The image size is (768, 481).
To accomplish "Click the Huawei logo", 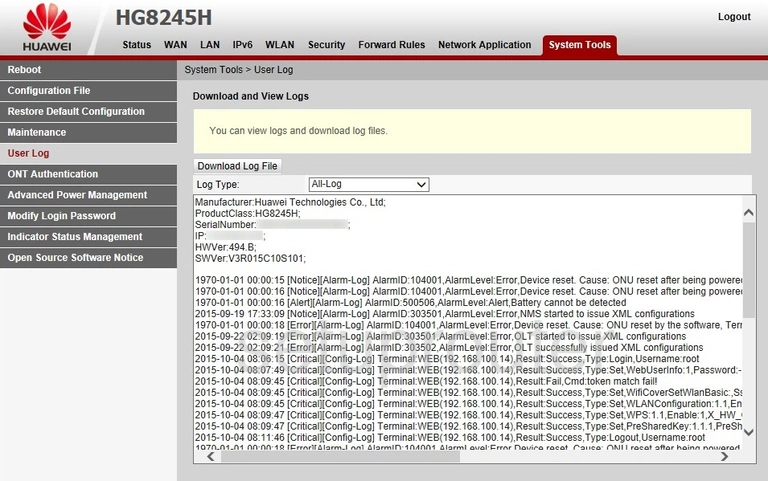I will click(x=47, y=27).
